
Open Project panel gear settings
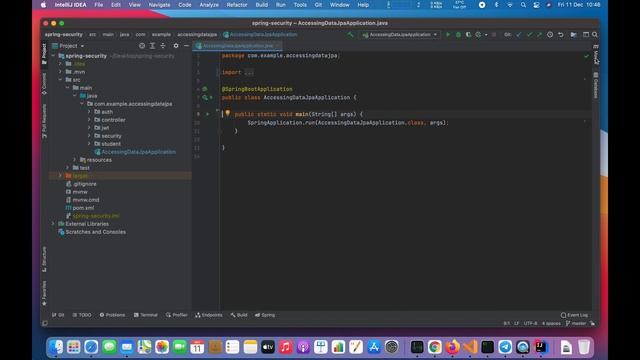tap(176, 46)
